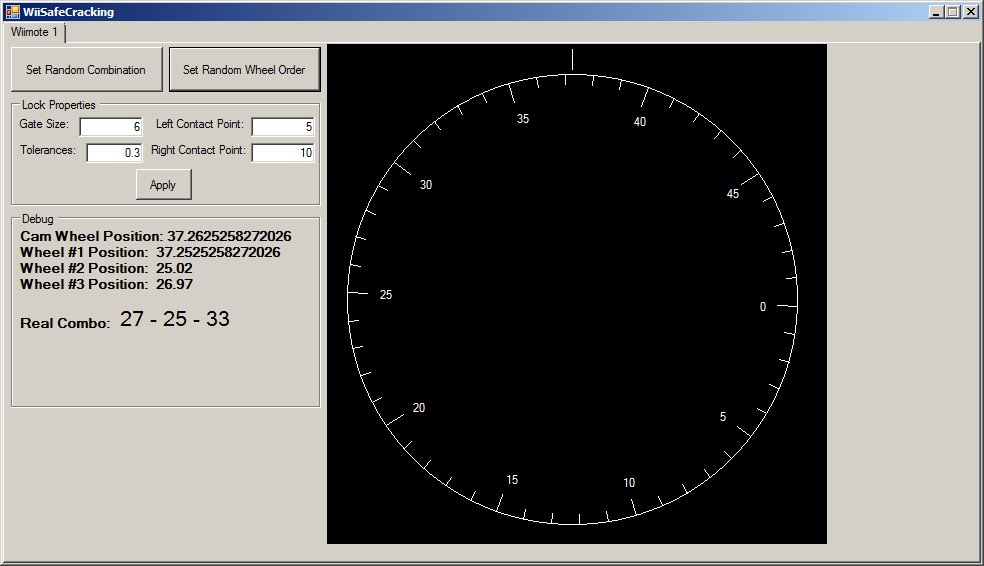Click the Real Combo value 27 - 25 - 33
The height and width of the screenshot is (566, 984).
pos(175,320)
